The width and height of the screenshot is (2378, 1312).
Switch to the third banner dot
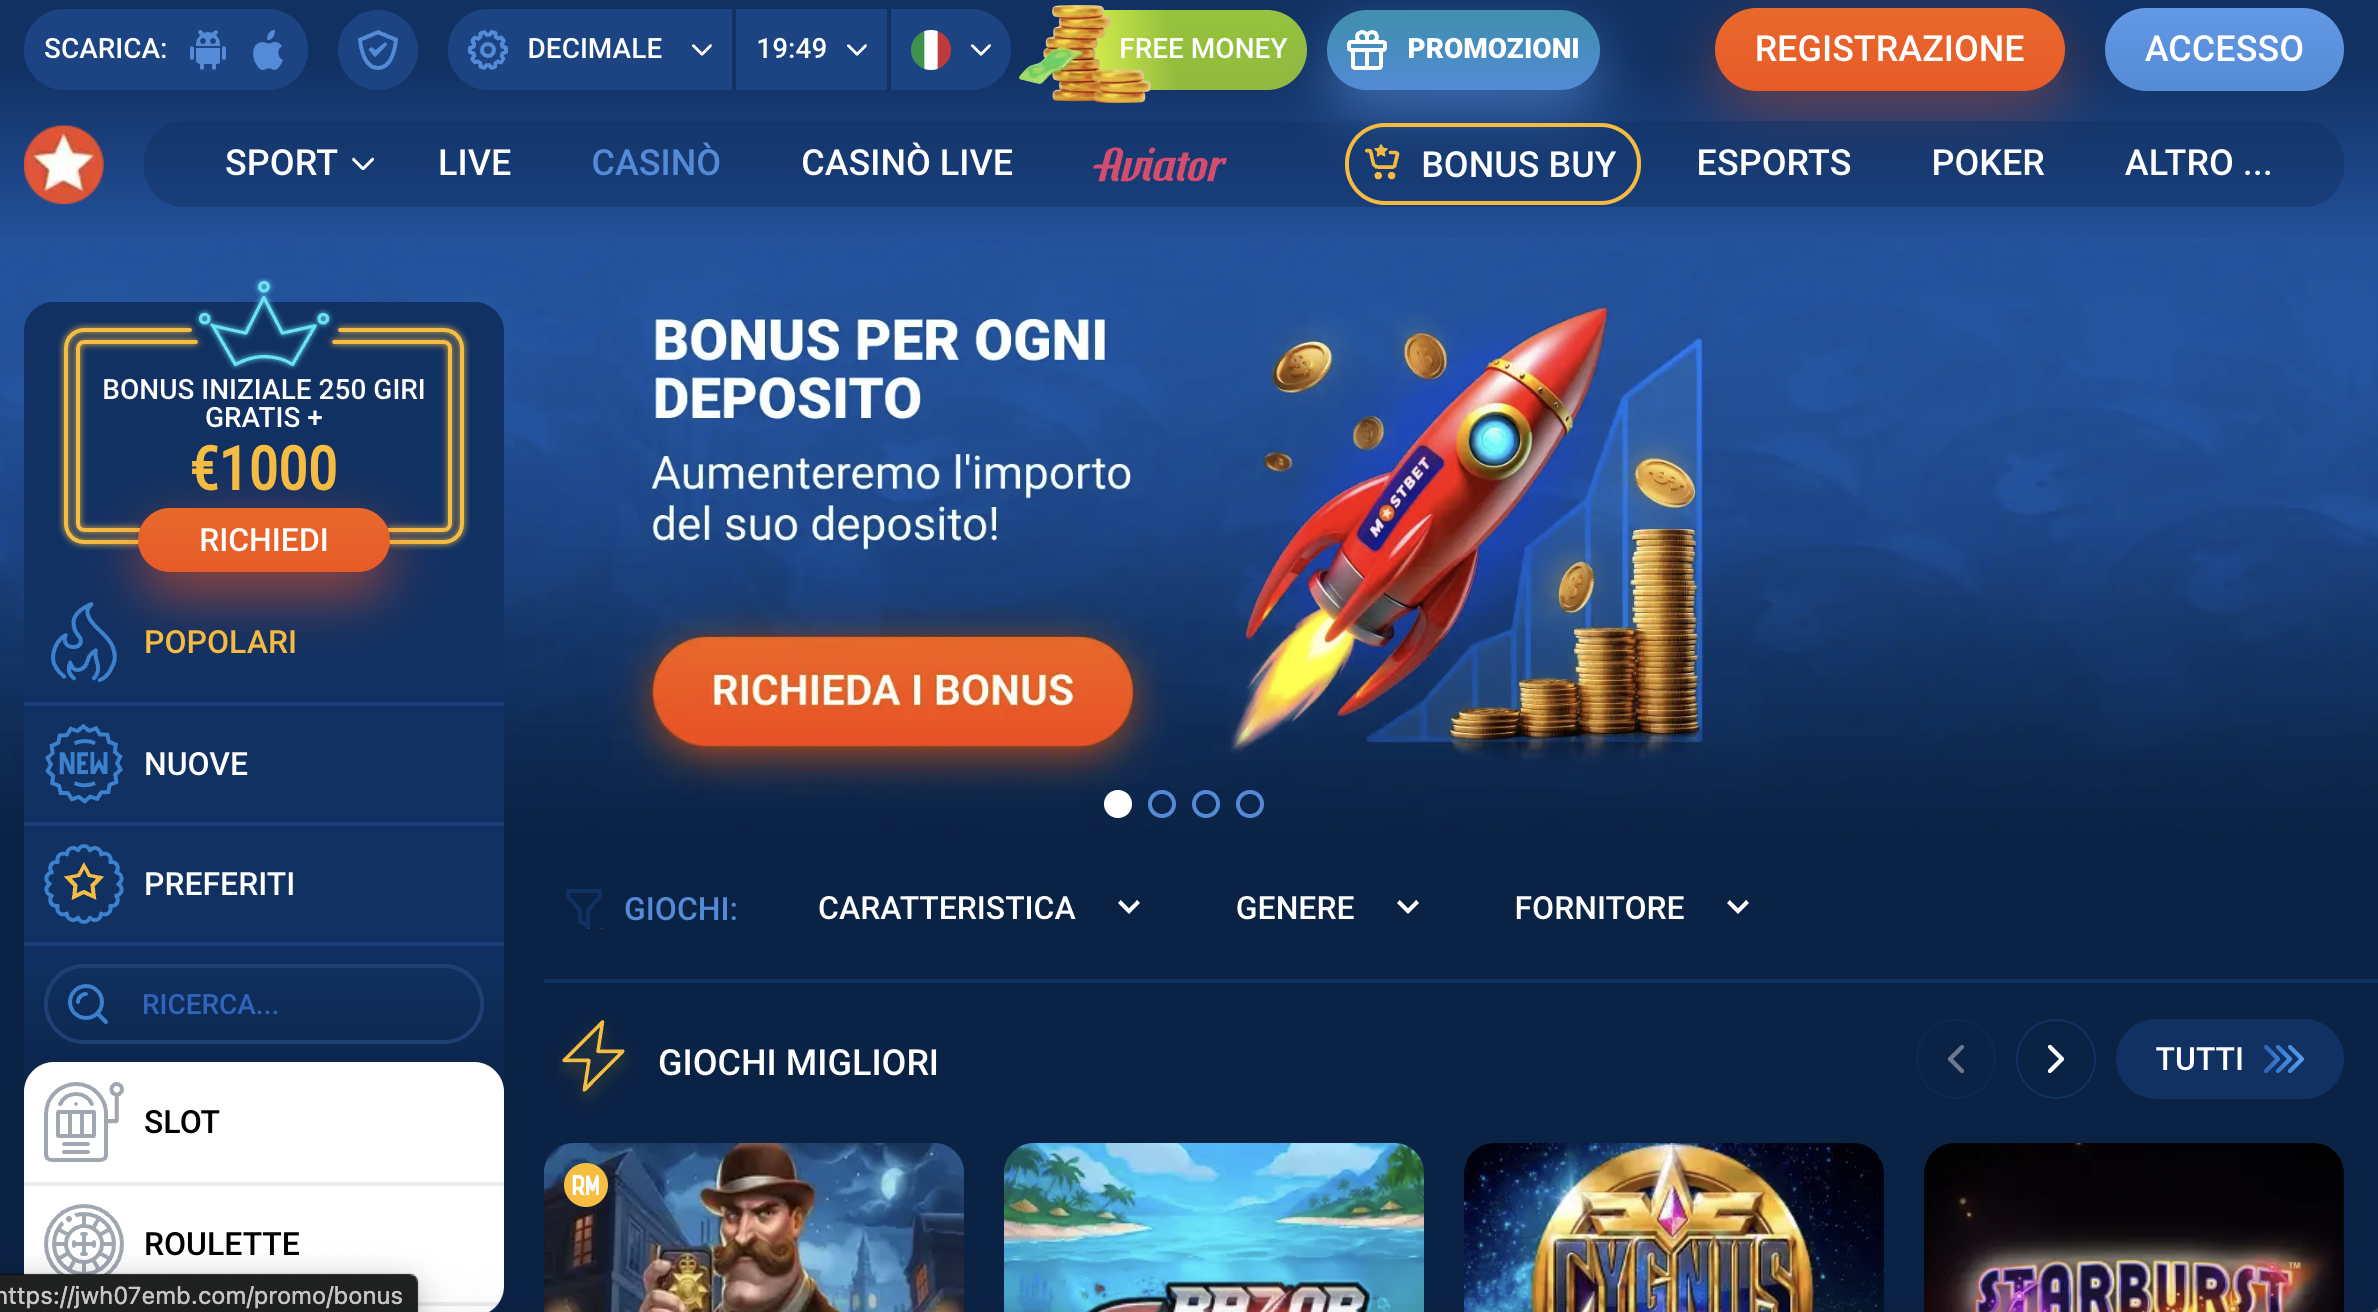1206,804
